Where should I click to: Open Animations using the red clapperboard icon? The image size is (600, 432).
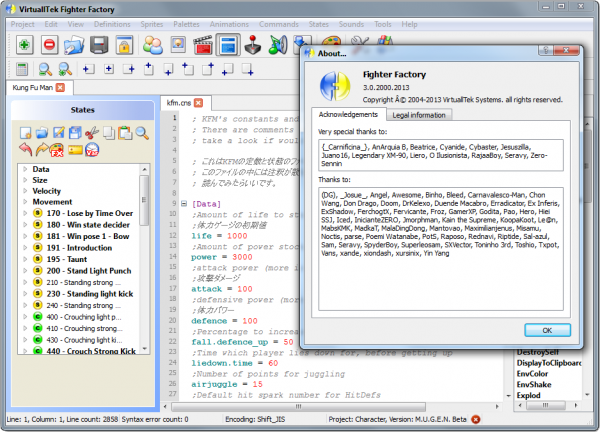coord(203,45)
